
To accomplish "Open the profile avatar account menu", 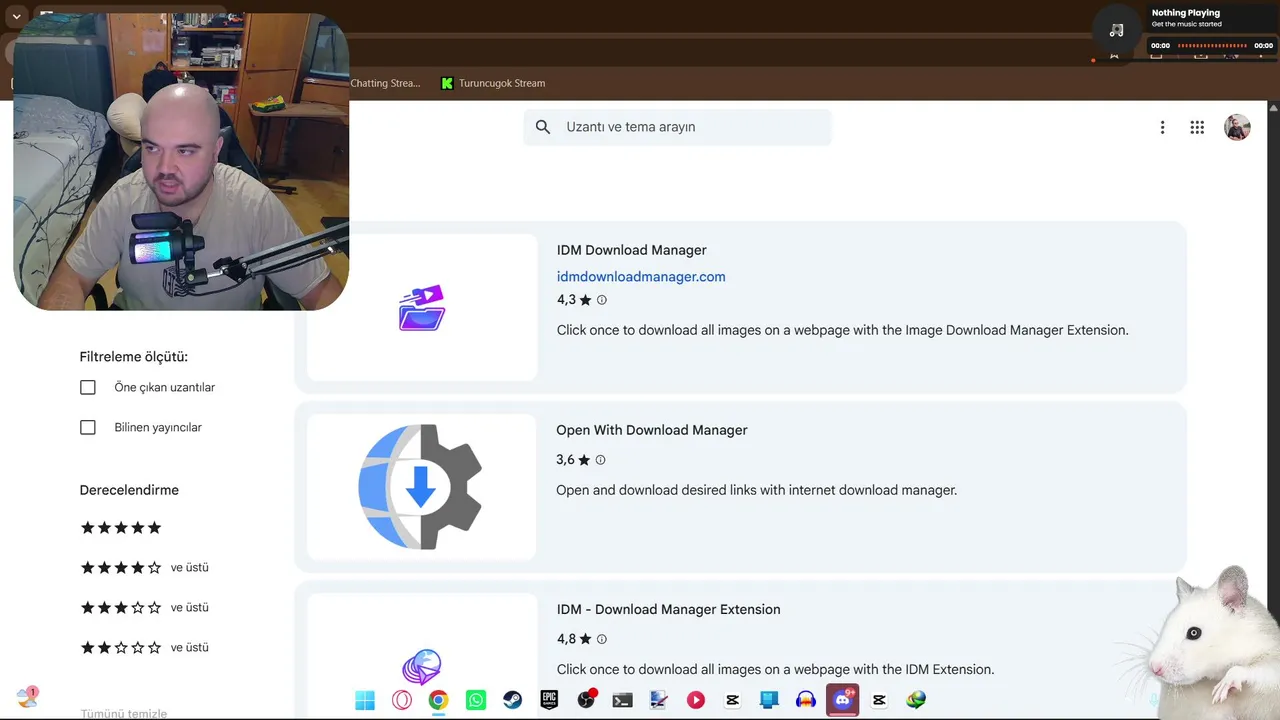I will point(1237,127).
